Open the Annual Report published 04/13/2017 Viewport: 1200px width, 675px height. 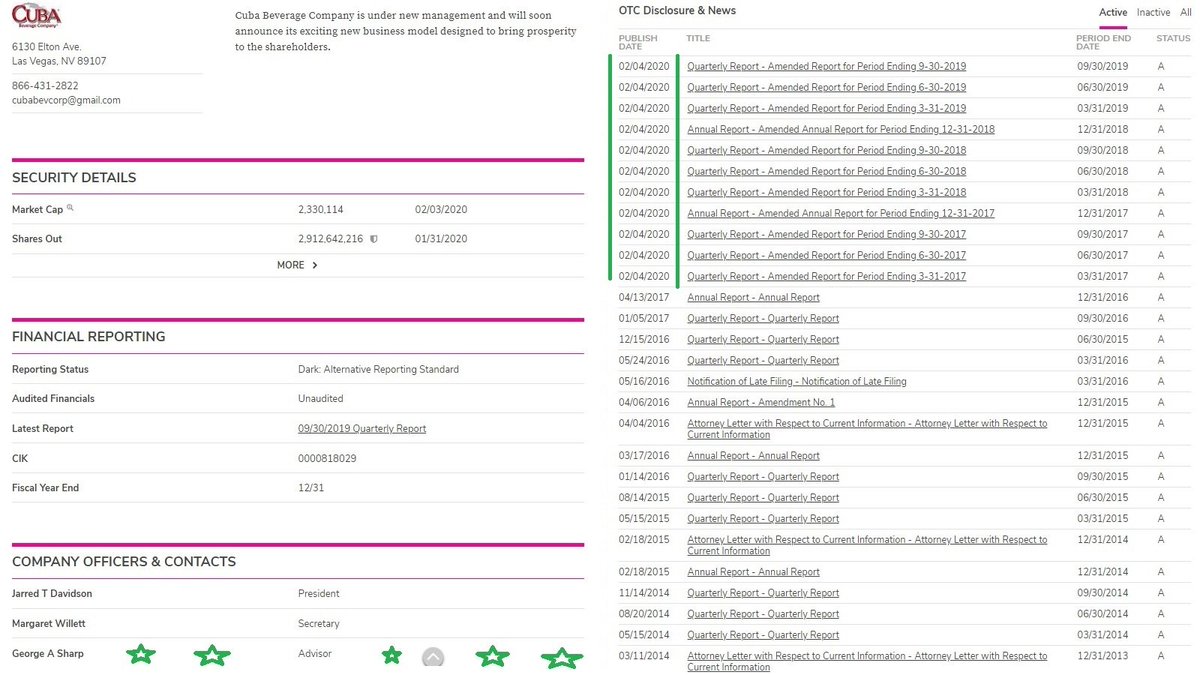coord(753,297)
